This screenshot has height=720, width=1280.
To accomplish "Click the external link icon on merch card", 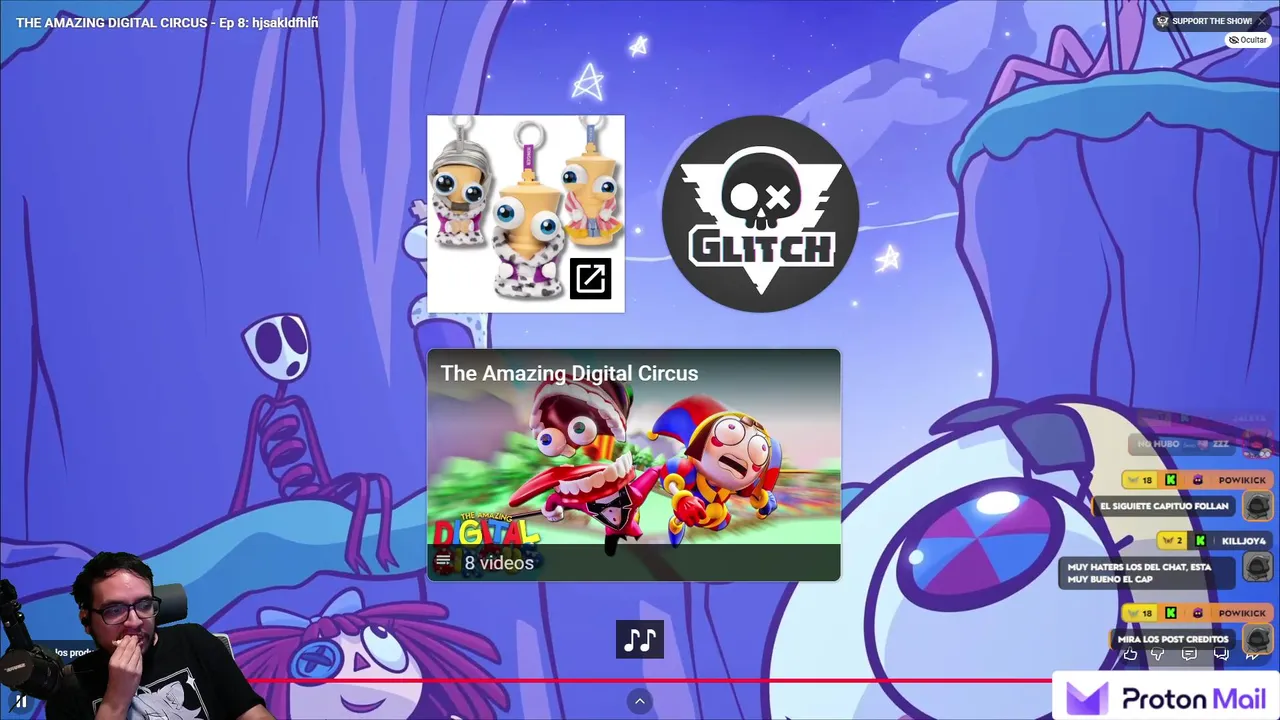I will click(x=590, y=279).
